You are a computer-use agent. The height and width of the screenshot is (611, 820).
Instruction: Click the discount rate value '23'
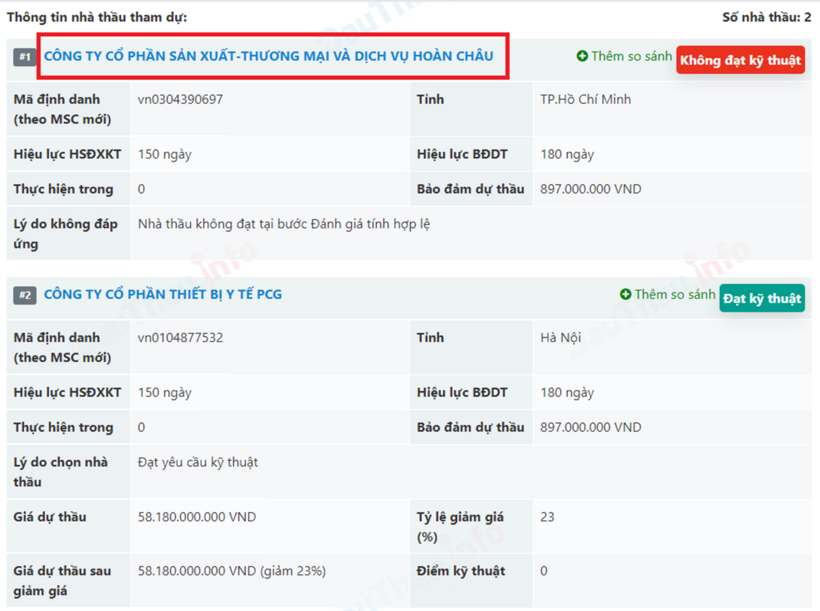(x=548, y=517)
